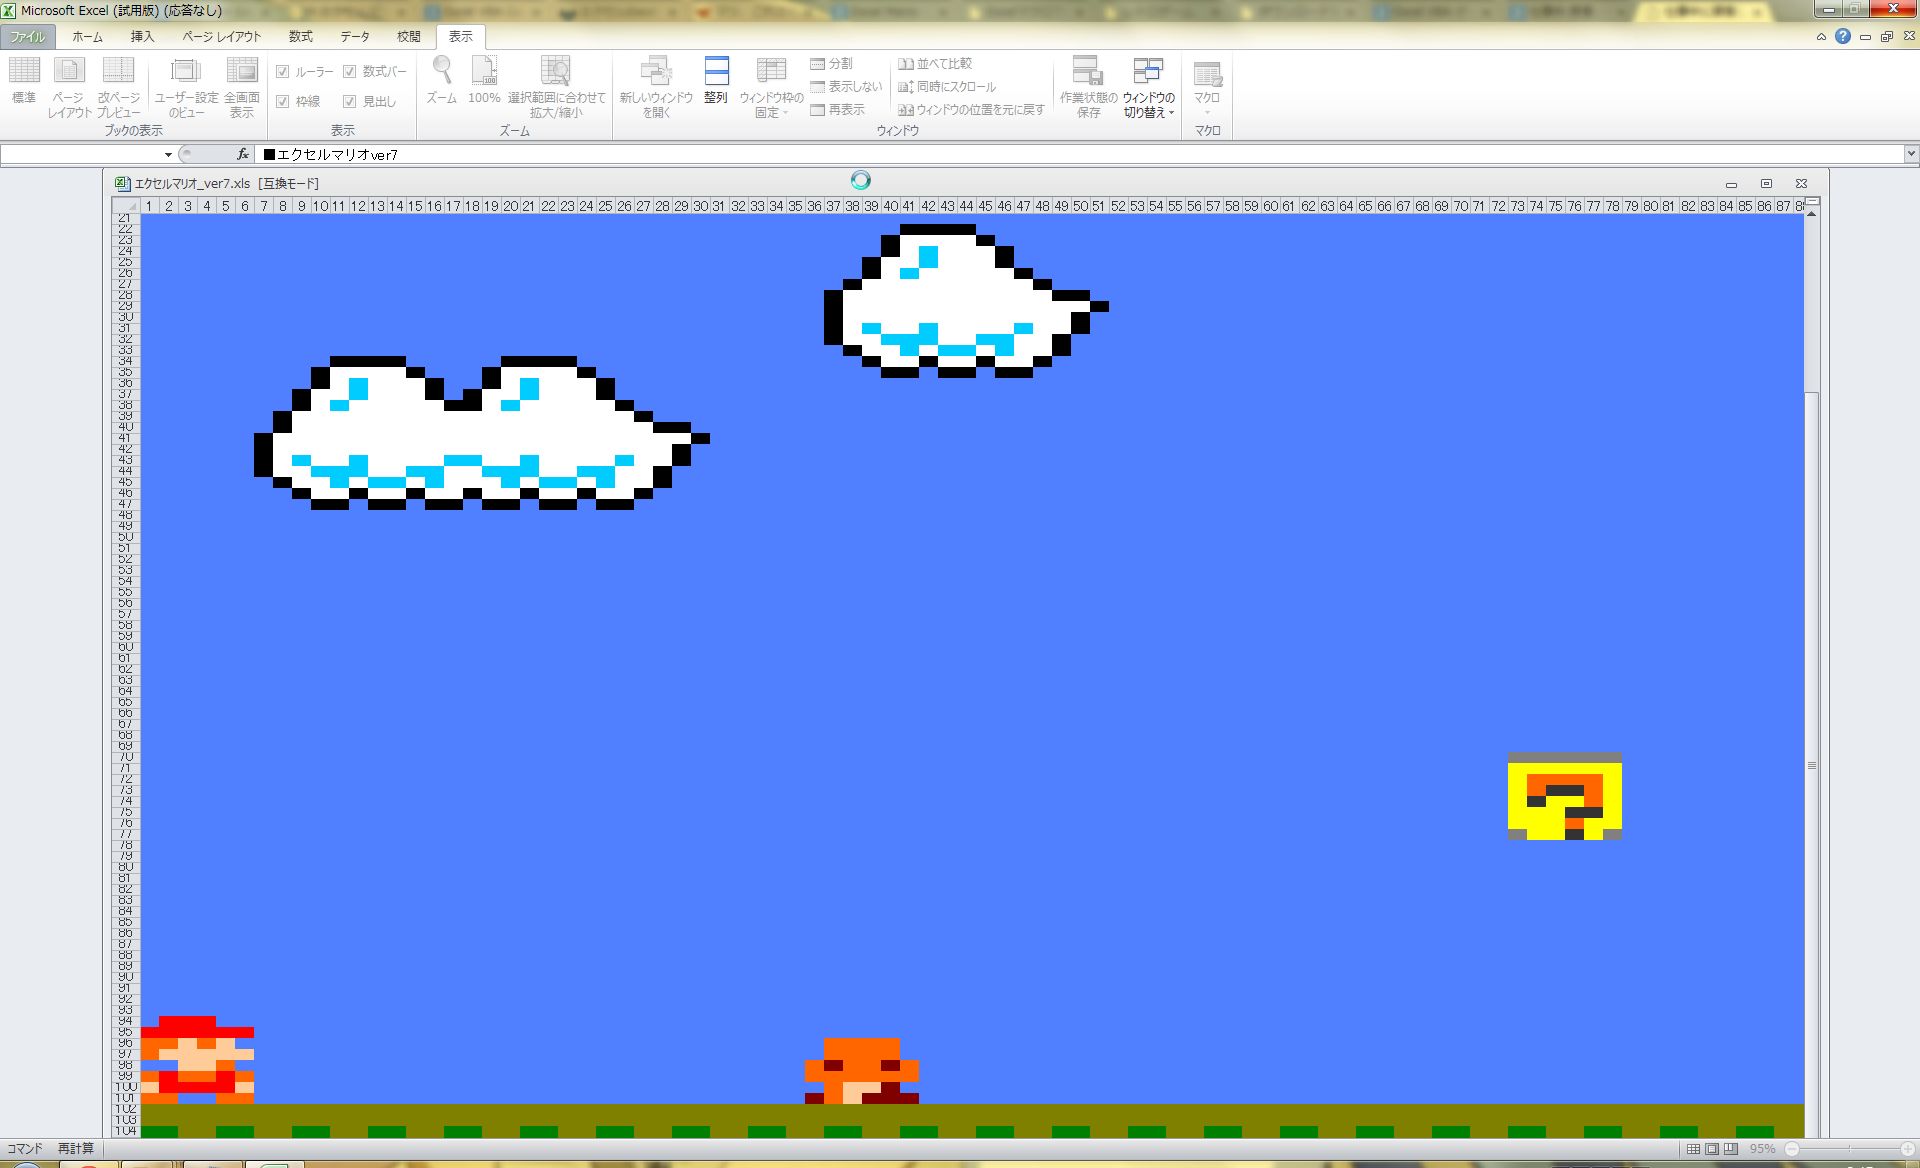Click 分割 split window icon

pos(832,63)
